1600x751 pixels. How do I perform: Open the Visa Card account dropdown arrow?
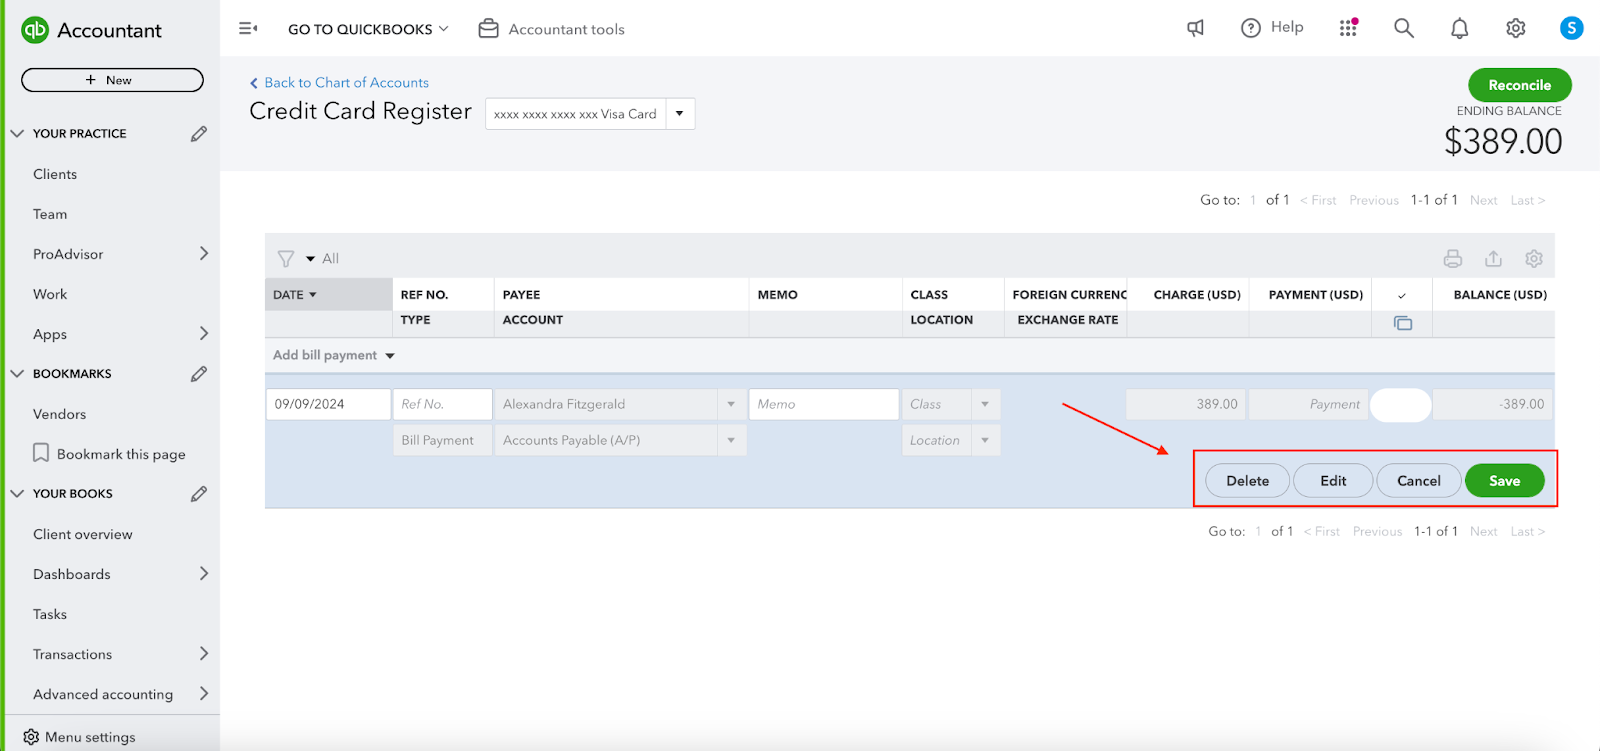(x=680, y=113)
